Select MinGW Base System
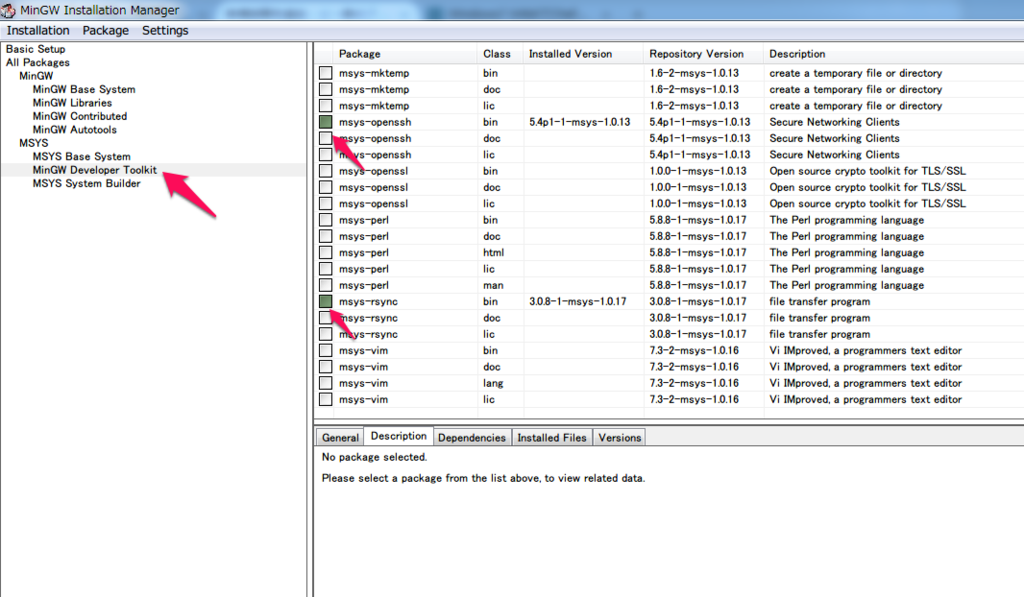The image size is (1024, 597). coord(84,89)
